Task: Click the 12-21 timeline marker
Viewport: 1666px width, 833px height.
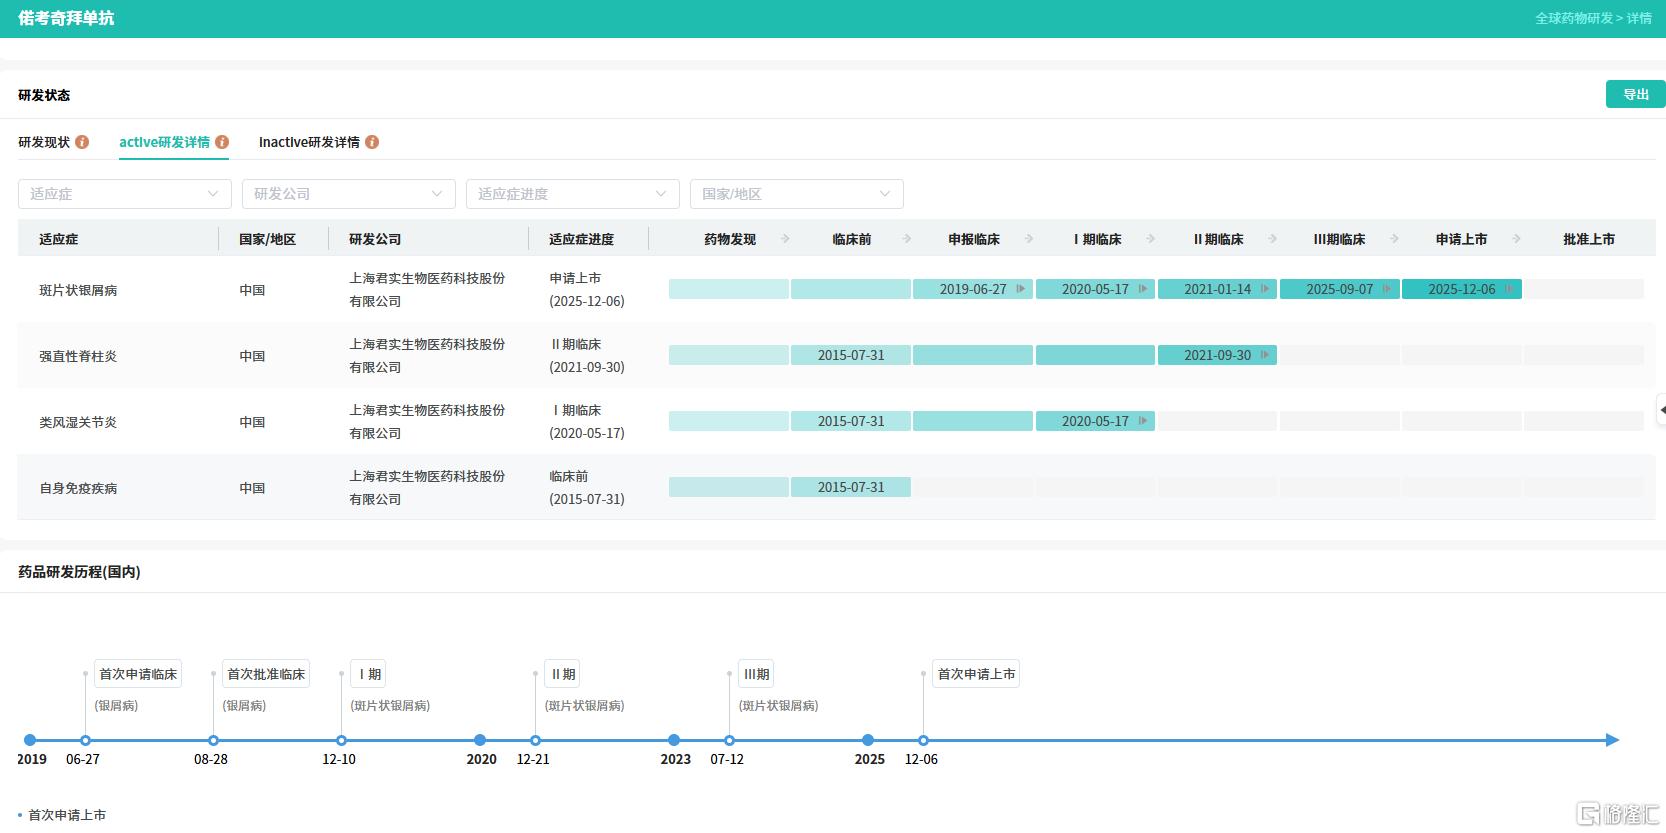Action: click(x=535, y=740)
